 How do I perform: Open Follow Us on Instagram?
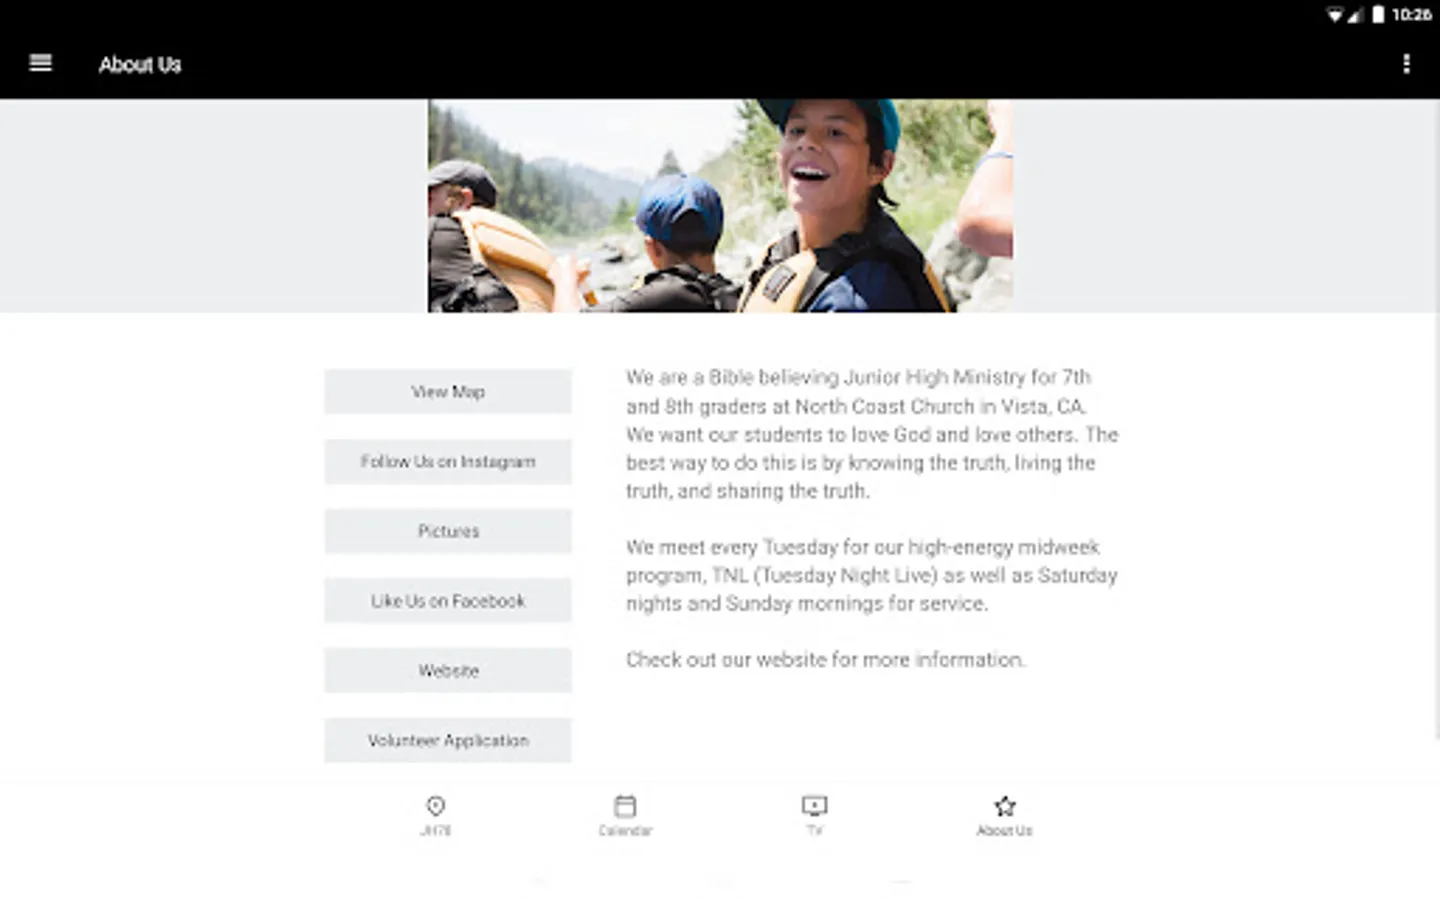448,462
